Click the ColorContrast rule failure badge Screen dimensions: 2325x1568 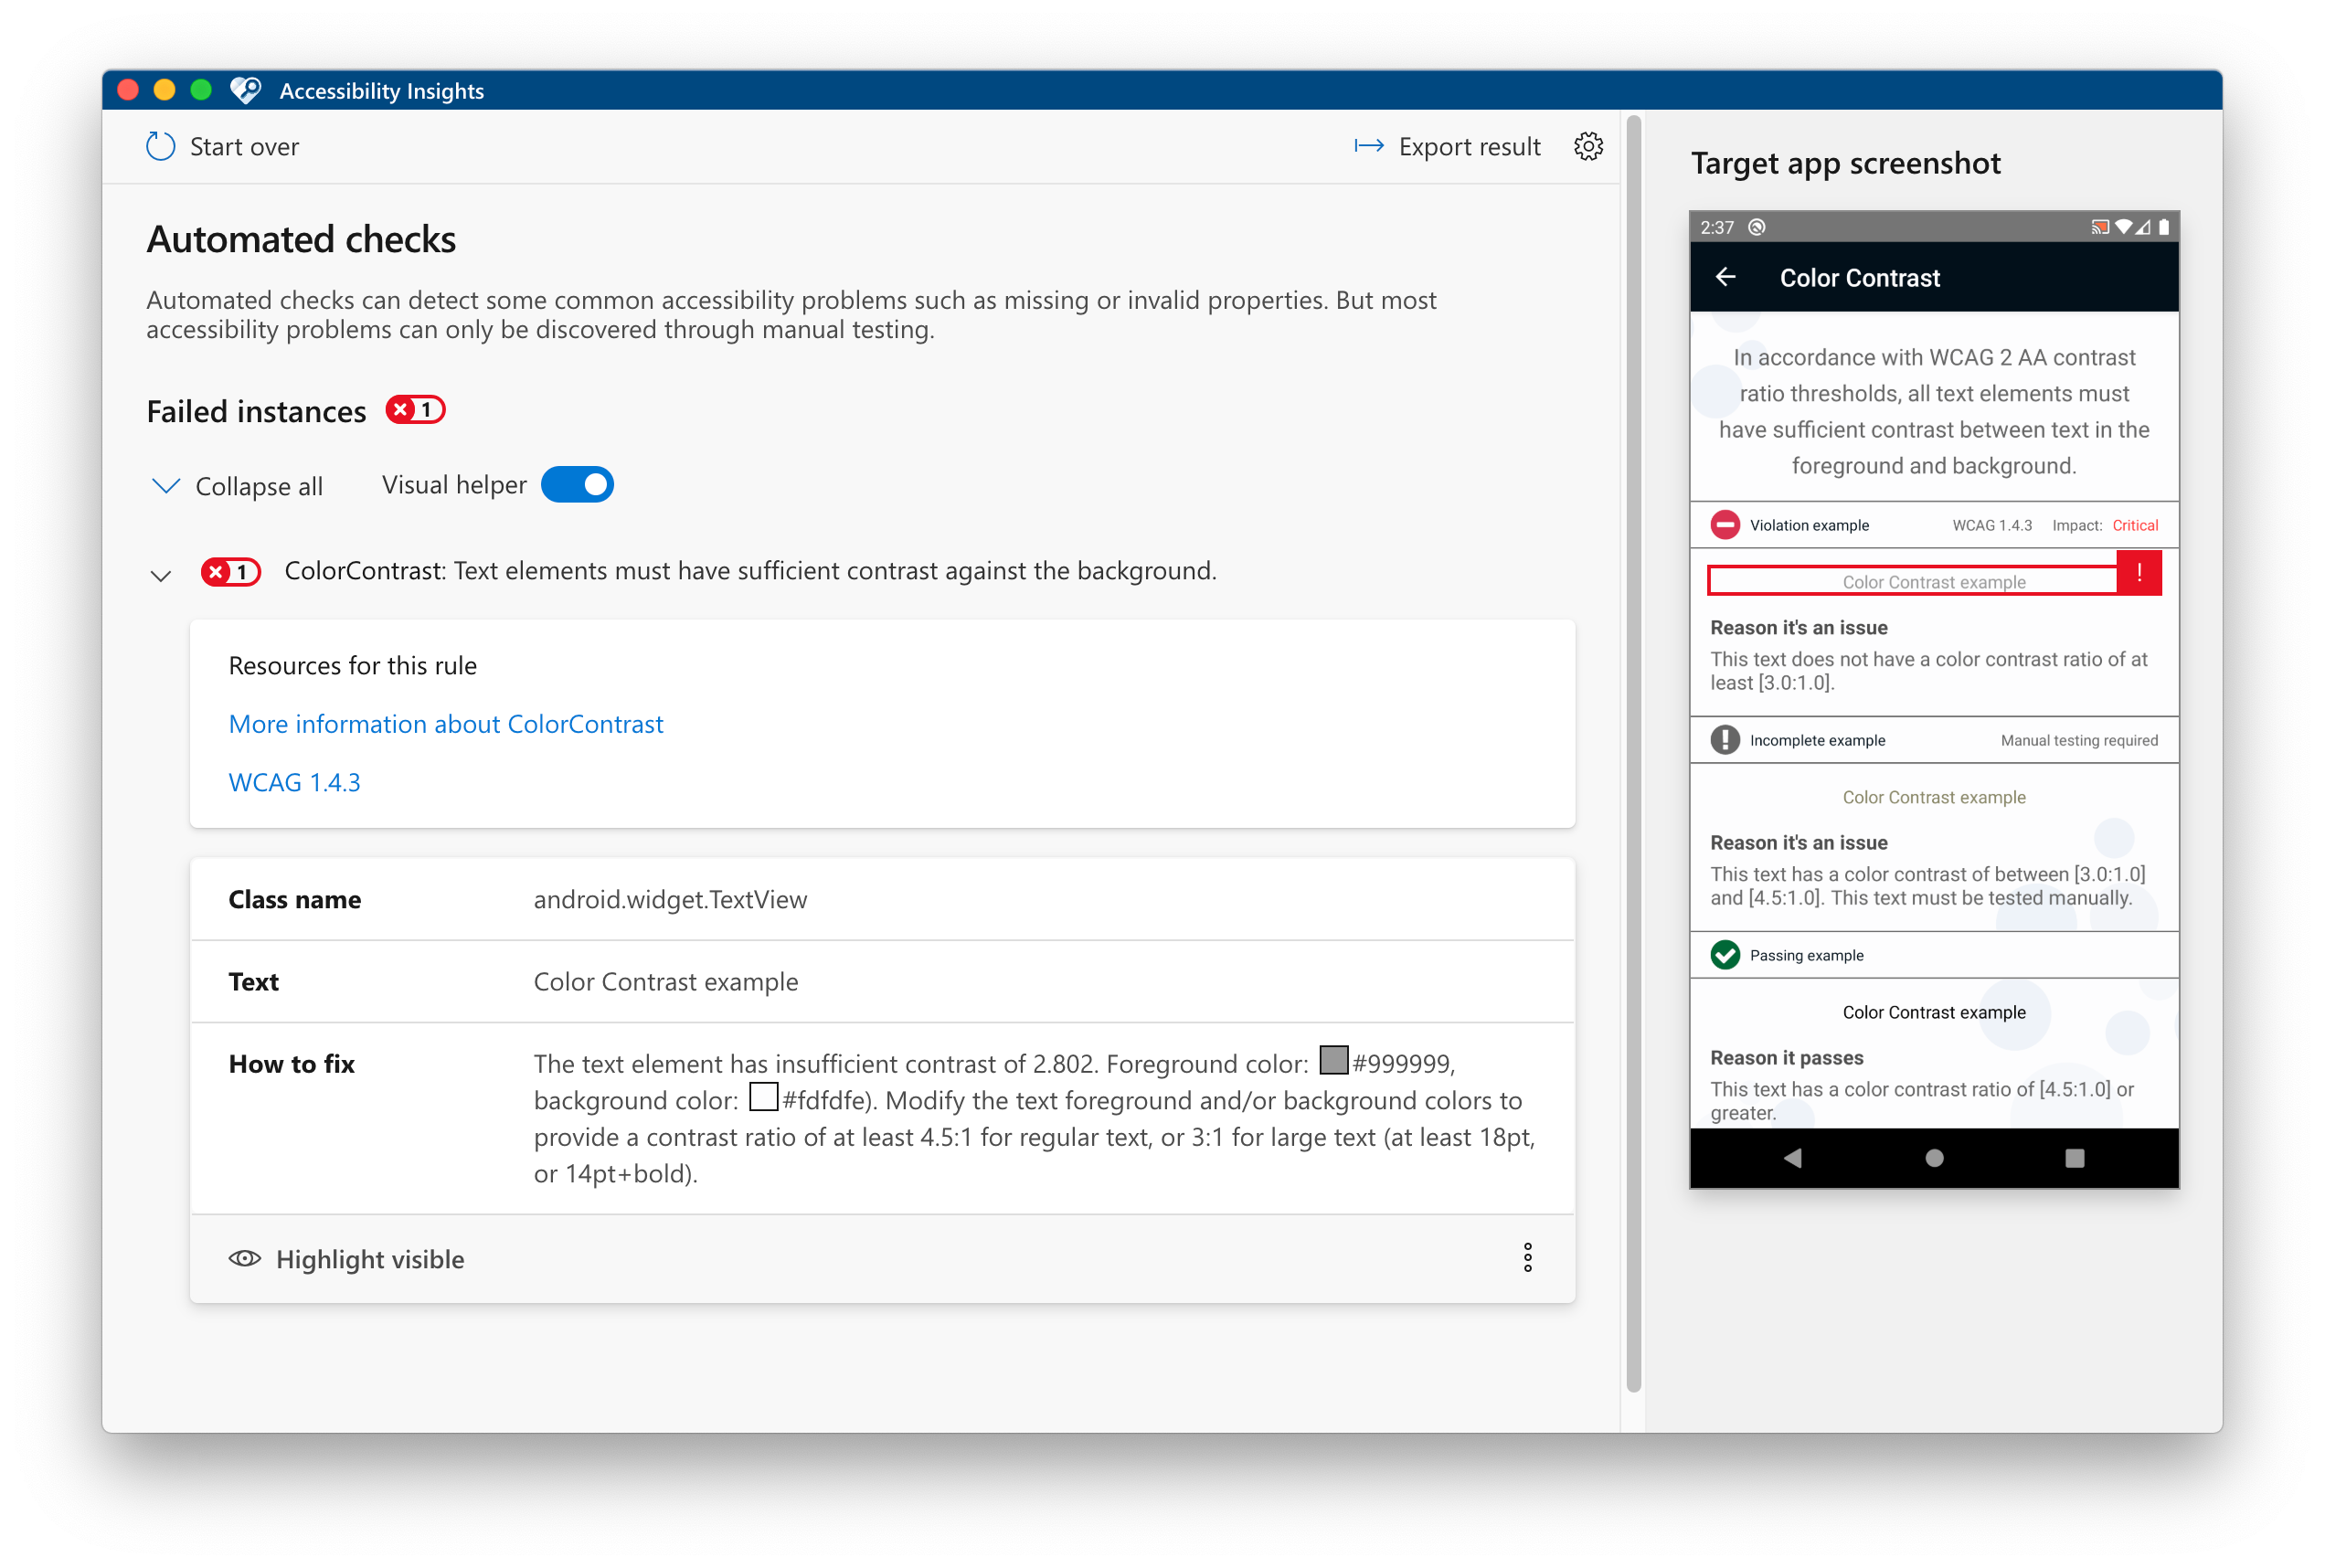(x=230, y=572)
